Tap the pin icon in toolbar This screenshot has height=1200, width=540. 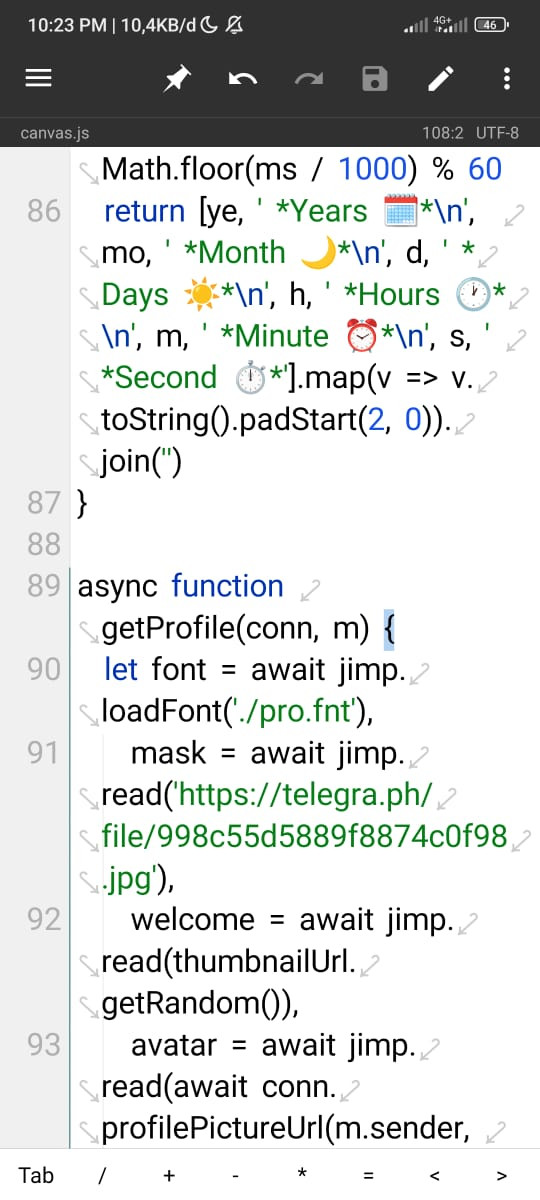pos(177,79)
